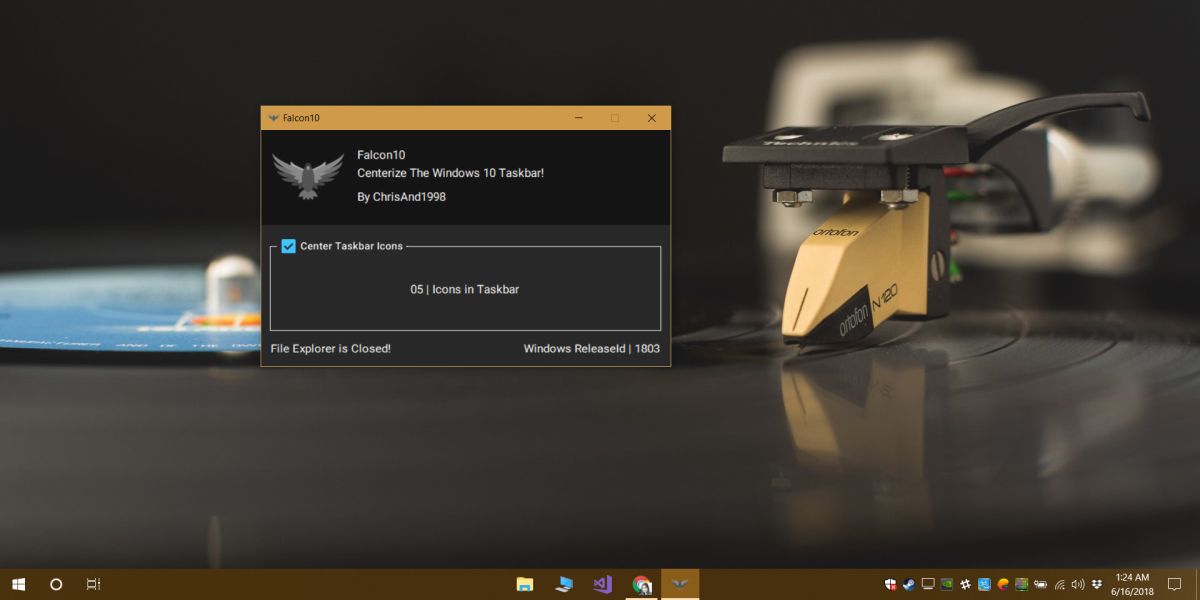Uncheck the Center Taskbar Icons checkbox
1200x600 pixels.
[288, 246]
